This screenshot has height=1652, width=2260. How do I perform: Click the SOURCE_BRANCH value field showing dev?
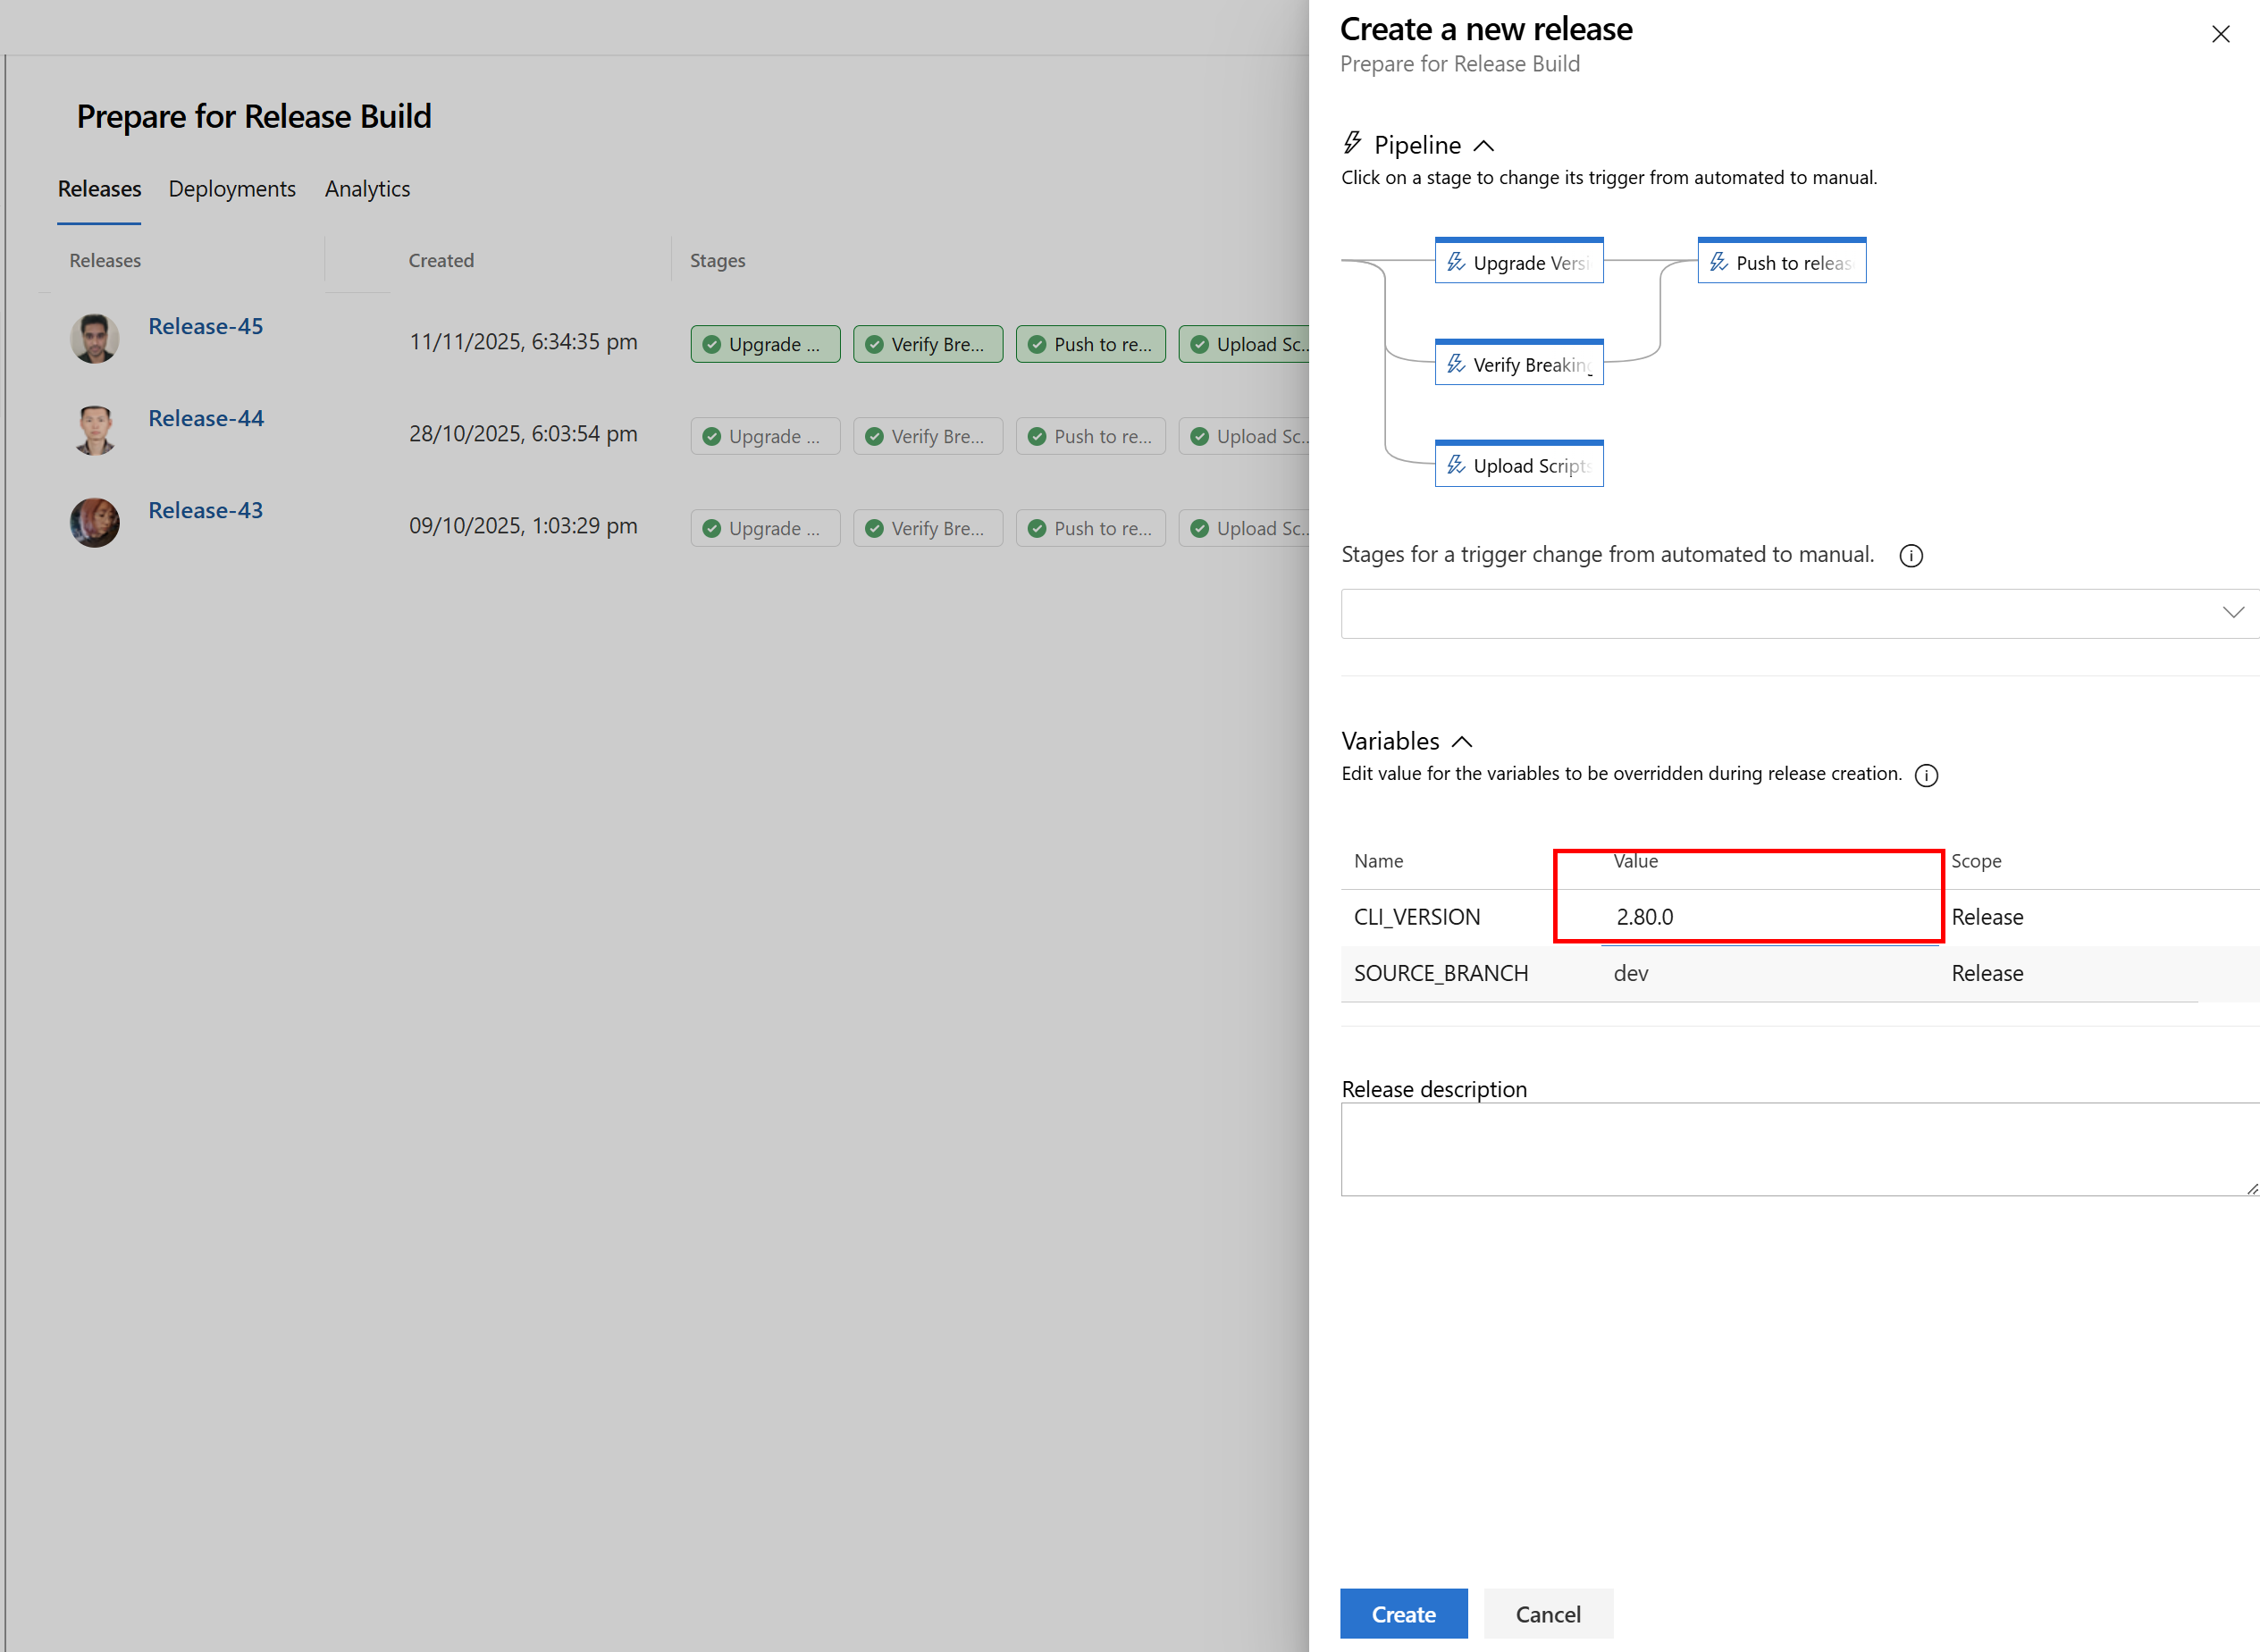[1770, 973]
